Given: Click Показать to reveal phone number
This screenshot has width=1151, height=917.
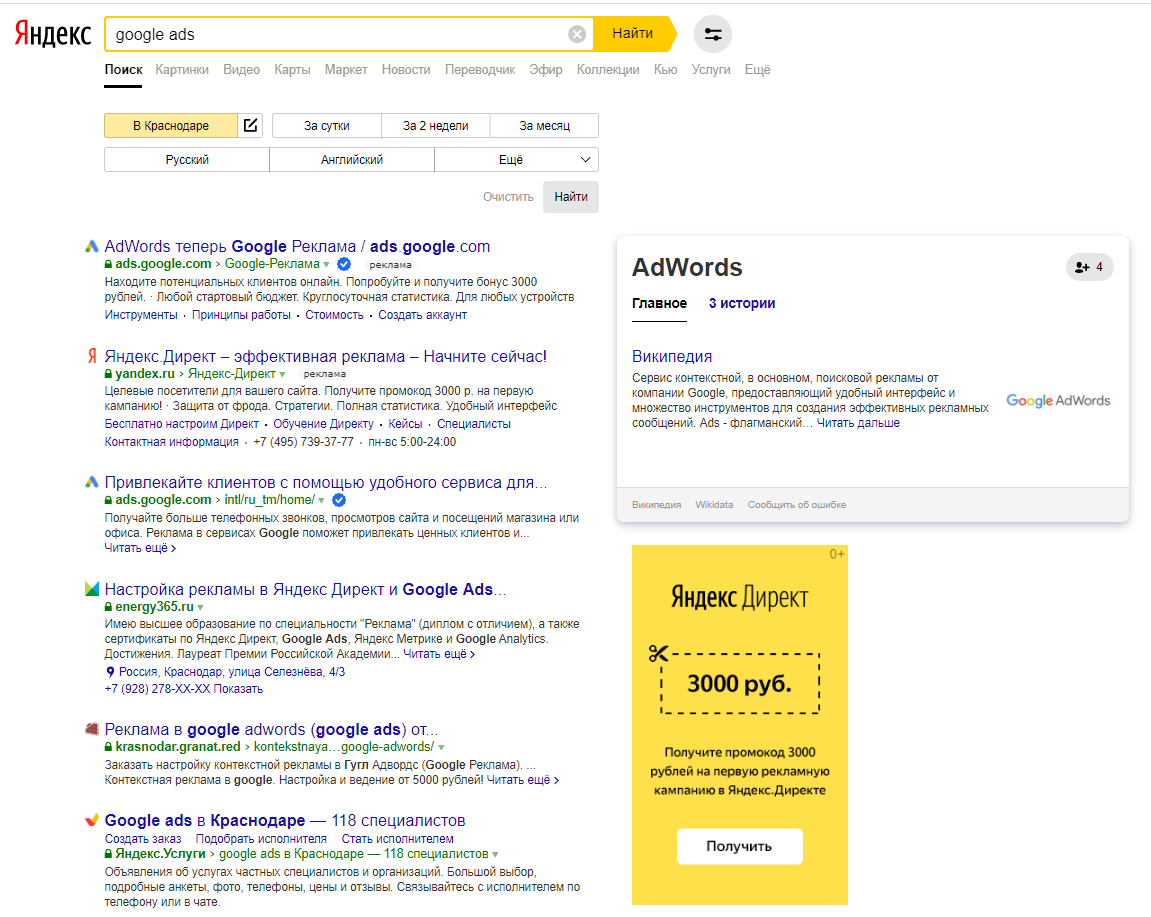Looking at the screenshot, I should click(238, 689).
